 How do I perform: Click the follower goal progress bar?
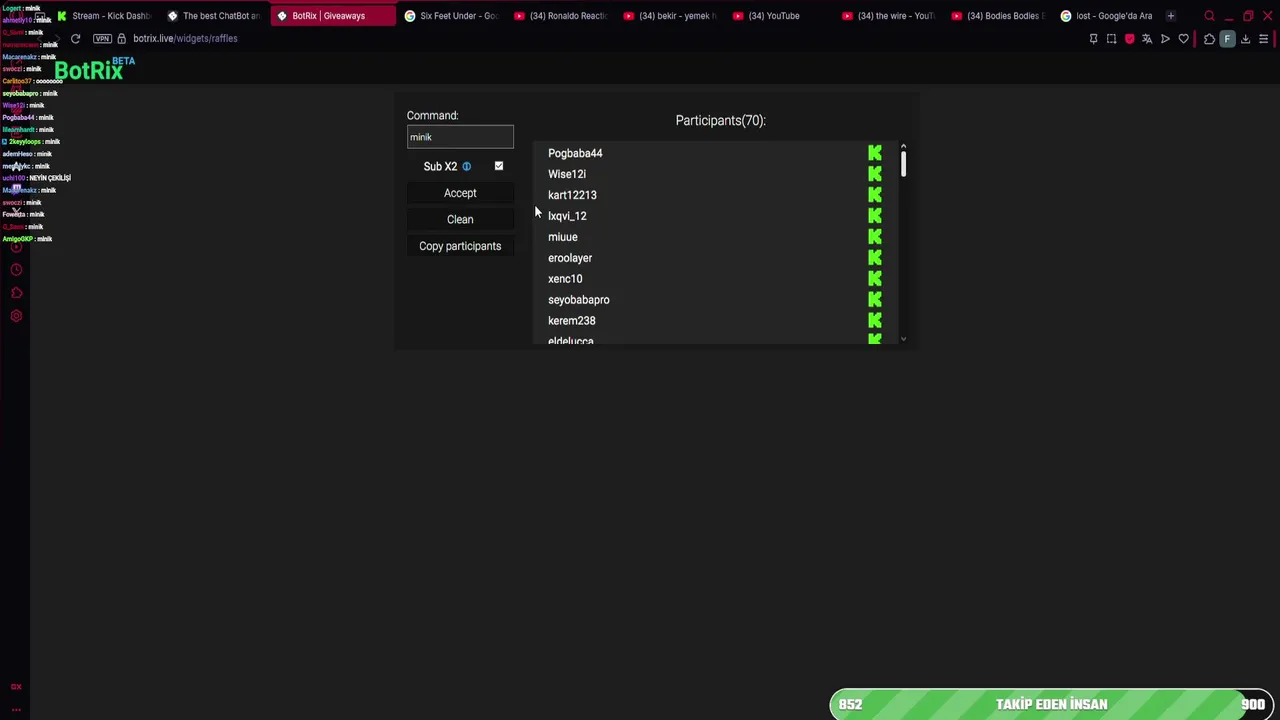point(1052,704)
